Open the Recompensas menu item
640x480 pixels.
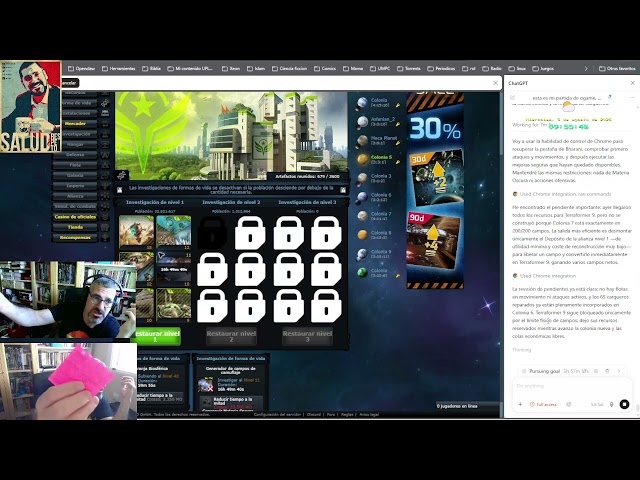pos(75,238)
